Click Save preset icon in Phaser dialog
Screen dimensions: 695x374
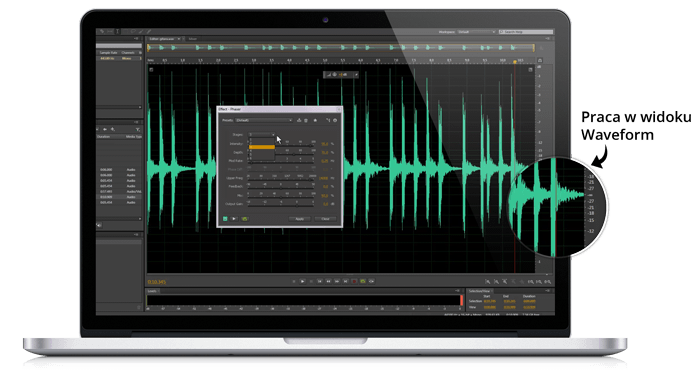299,120
